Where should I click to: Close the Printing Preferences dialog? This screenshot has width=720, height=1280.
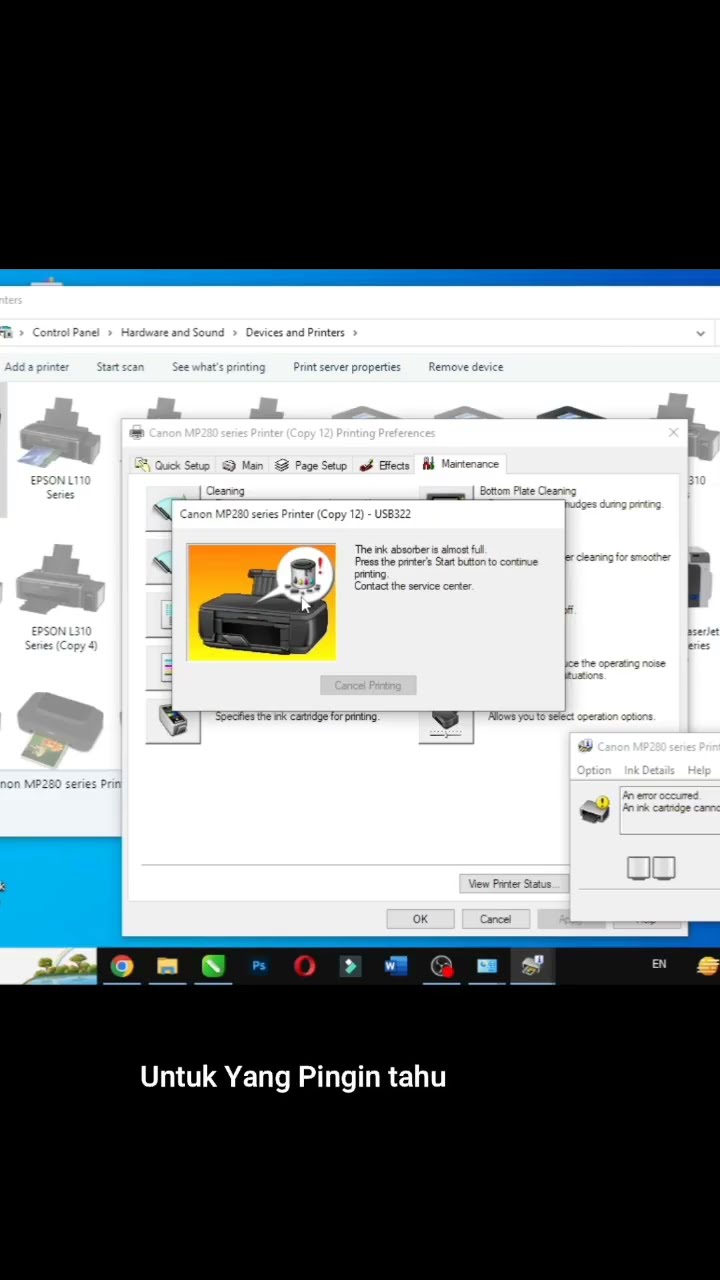coord(673,432)
